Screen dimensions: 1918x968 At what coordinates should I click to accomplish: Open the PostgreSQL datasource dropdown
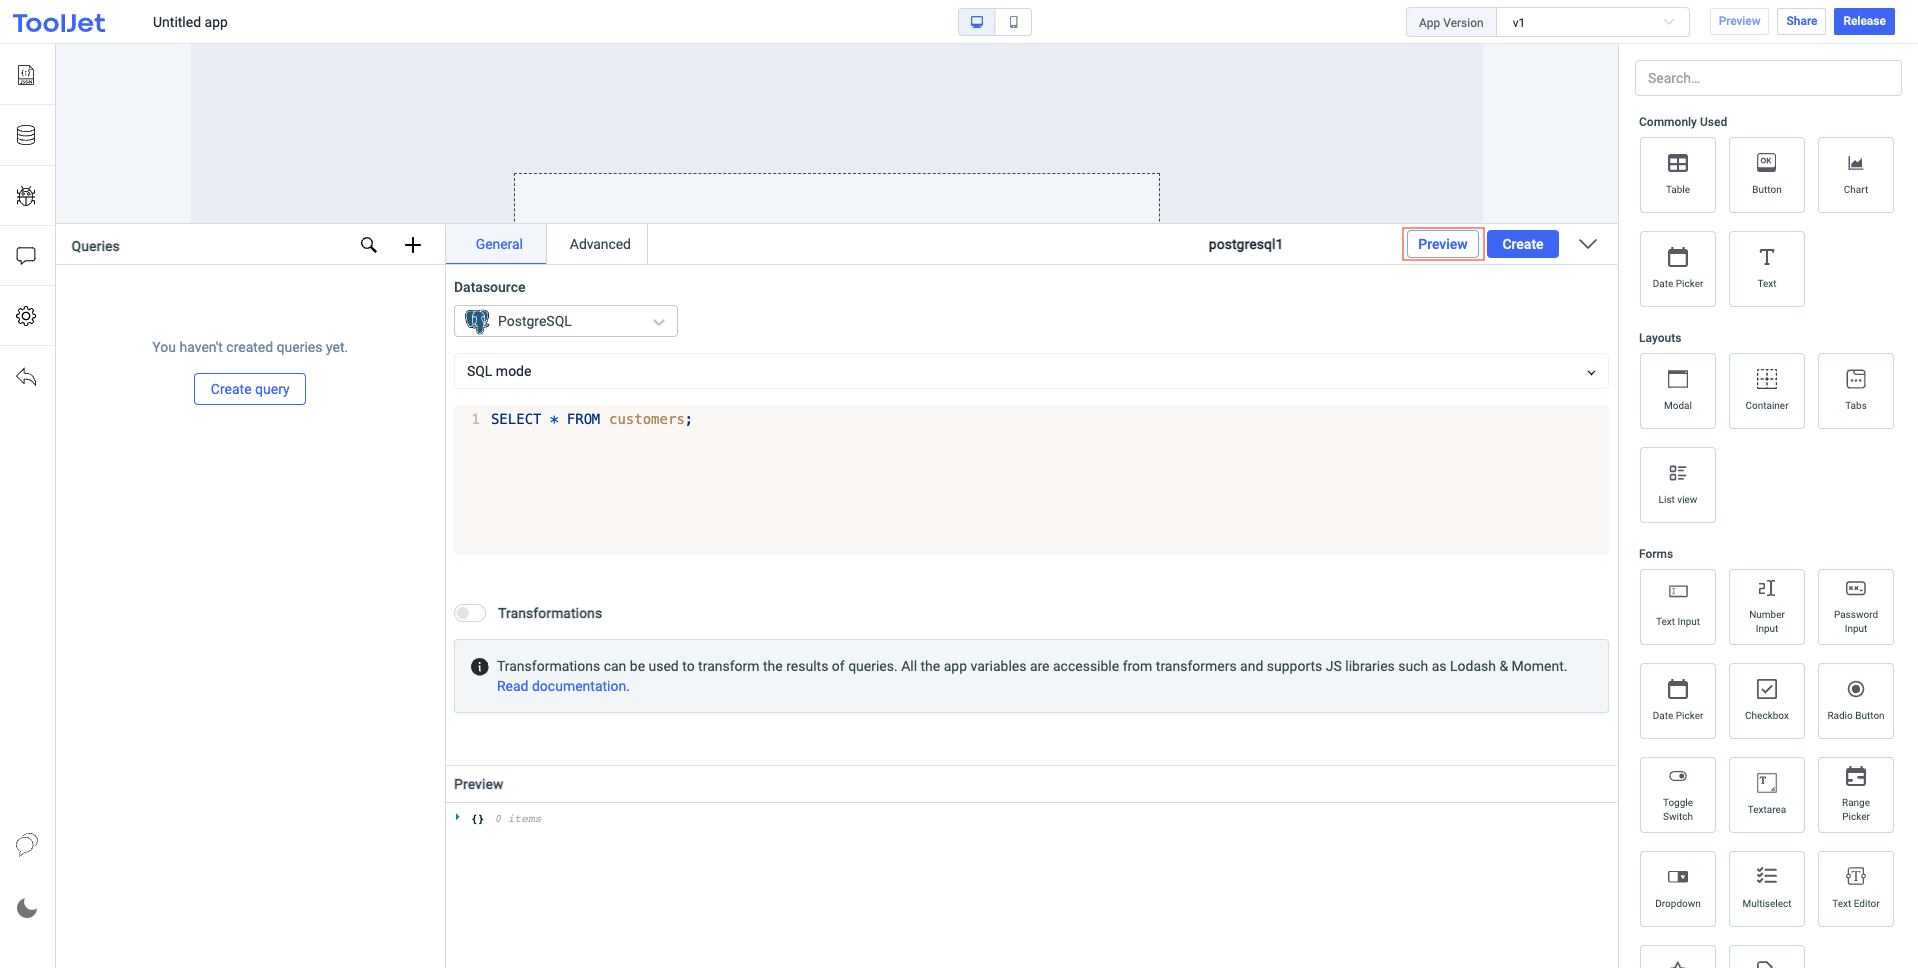[x=565, y=321]
